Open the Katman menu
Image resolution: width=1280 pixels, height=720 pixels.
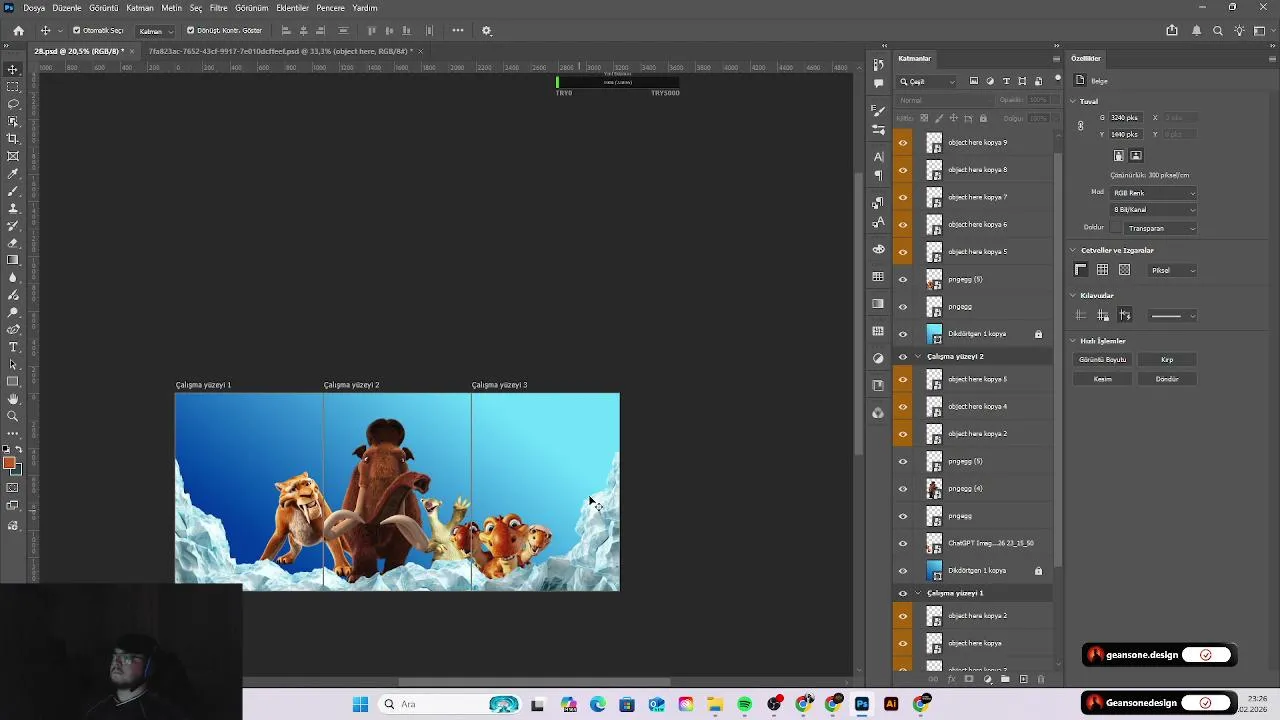coord(140,8)
